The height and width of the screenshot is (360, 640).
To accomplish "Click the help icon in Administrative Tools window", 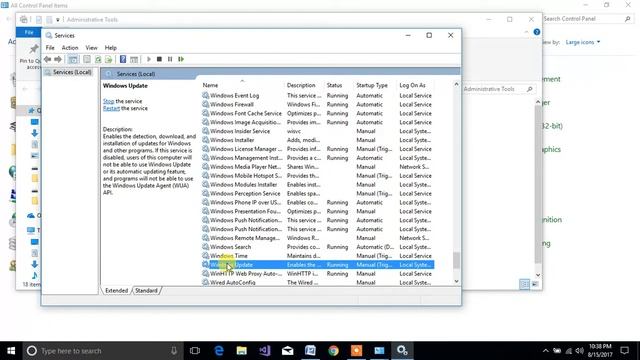I will coord(537,32).
